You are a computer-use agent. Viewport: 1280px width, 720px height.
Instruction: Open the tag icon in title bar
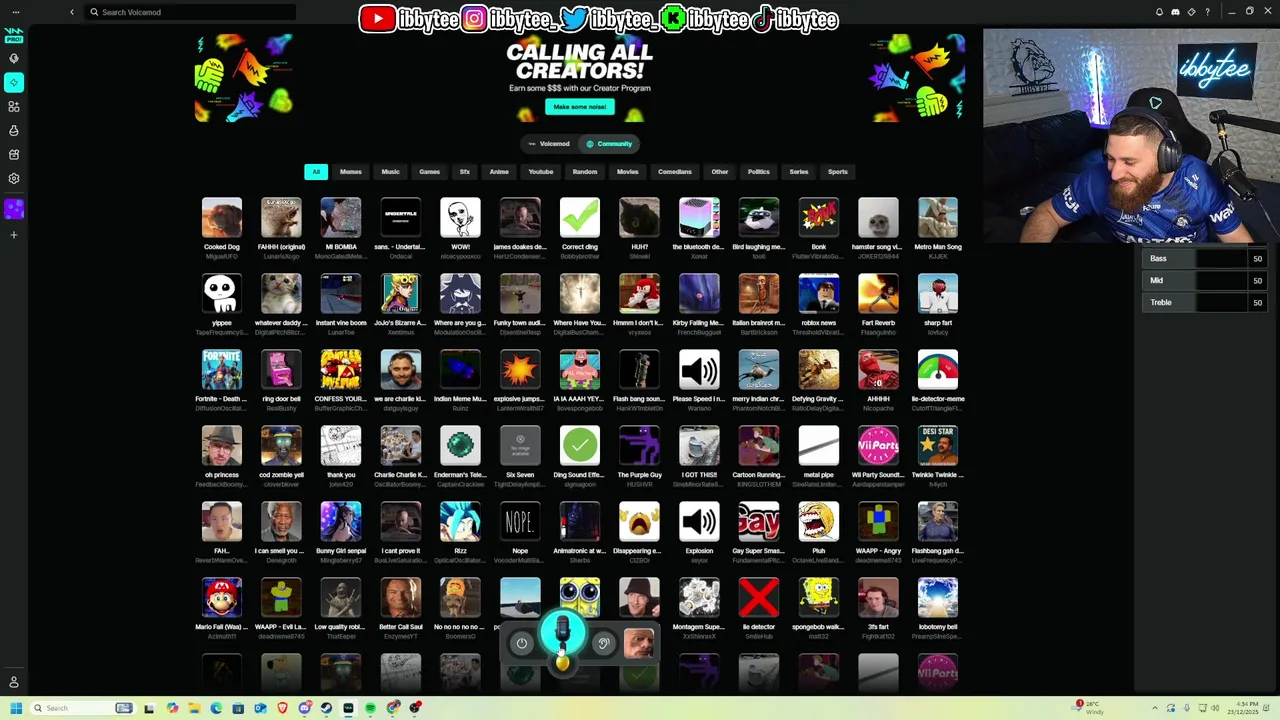coord(1191,12)
